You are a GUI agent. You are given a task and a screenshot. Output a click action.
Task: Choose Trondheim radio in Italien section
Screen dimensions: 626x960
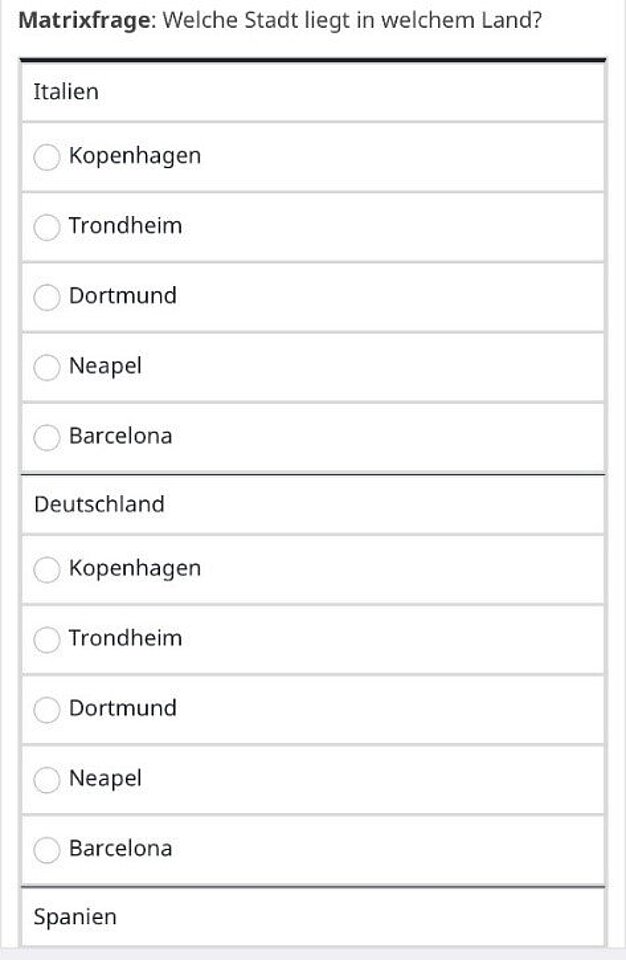[x=47, y=227]
